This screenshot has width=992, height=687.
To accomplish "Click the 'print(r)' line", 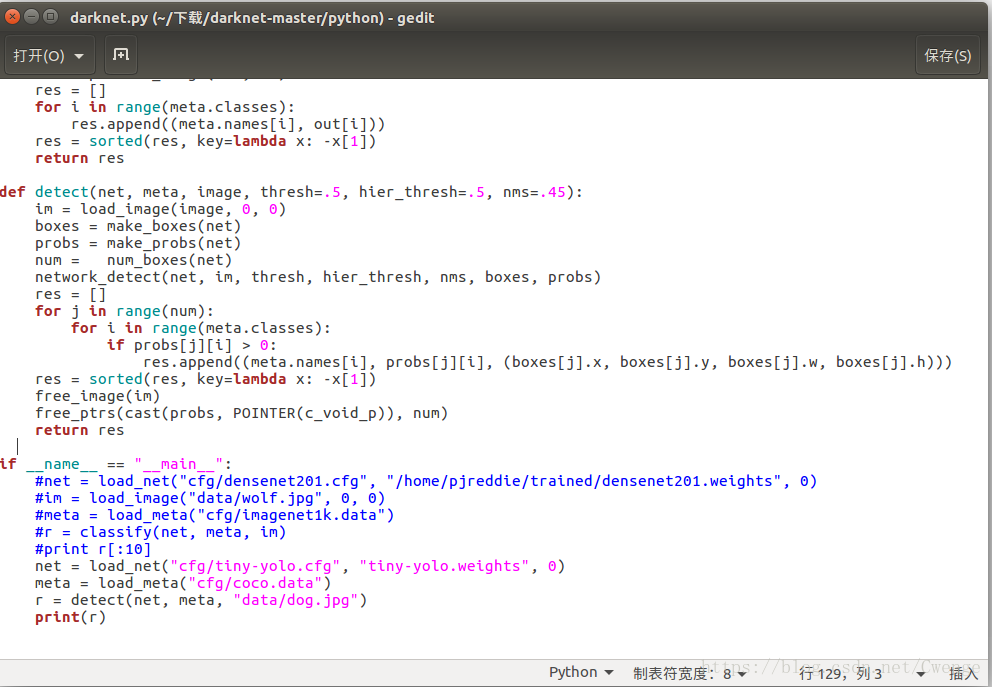I will [x=70, y=618].
